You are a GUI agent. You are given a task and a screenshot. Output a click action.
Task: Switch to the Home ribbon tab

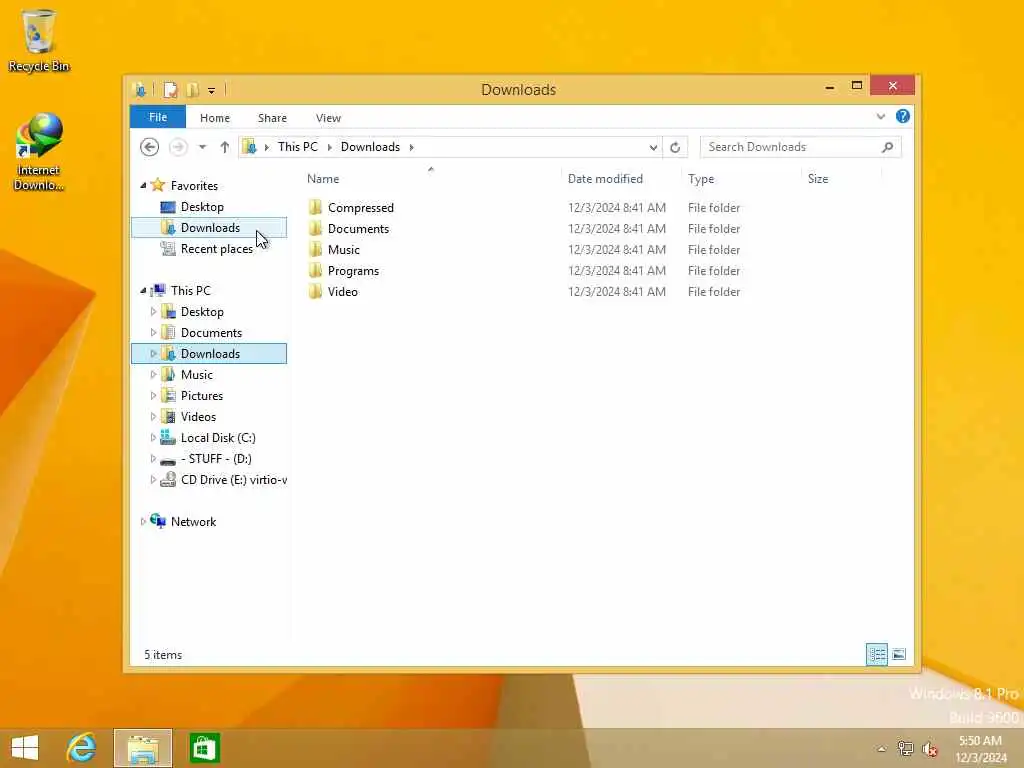215,118
